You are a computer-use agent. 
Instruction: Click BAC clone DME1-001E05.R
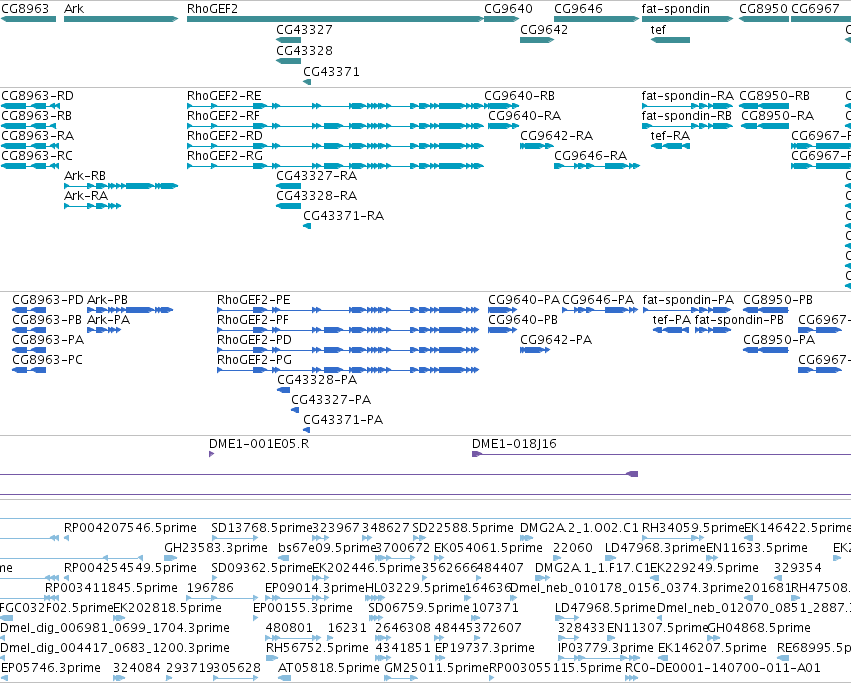[212, 454]
